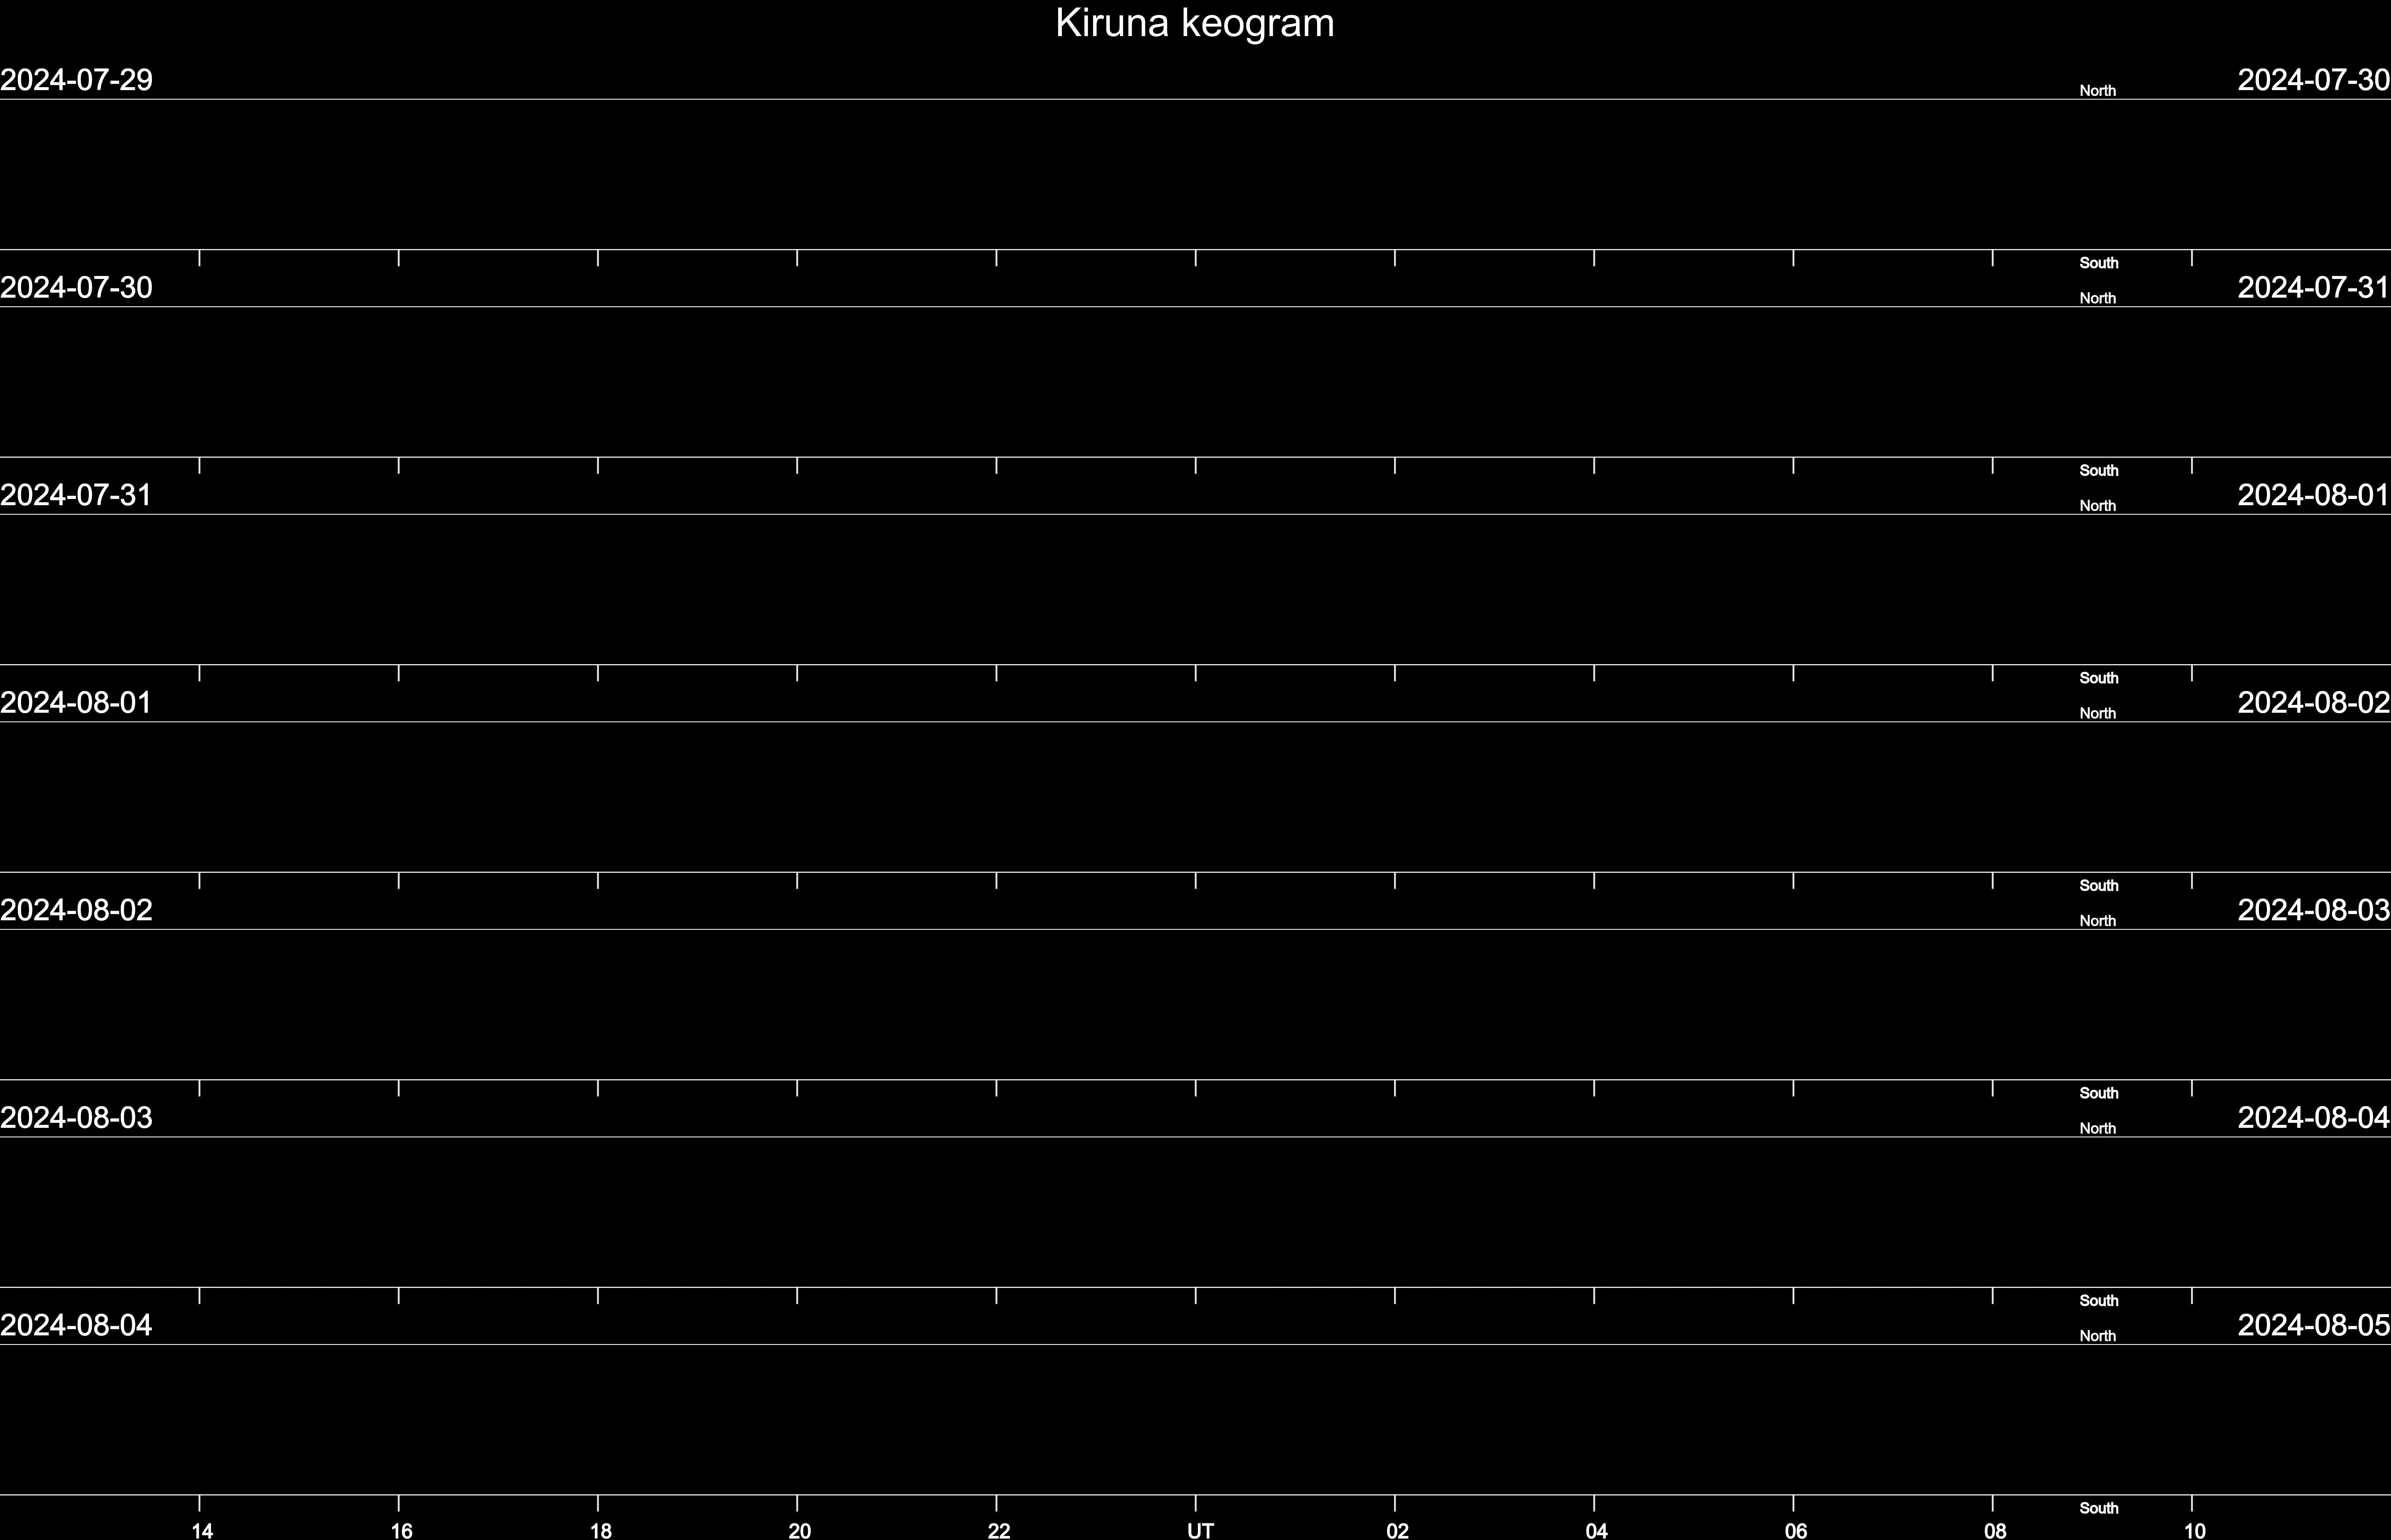
Task: Click the North label of the 2024-07-29 panel
Action: coord(2098,91)
